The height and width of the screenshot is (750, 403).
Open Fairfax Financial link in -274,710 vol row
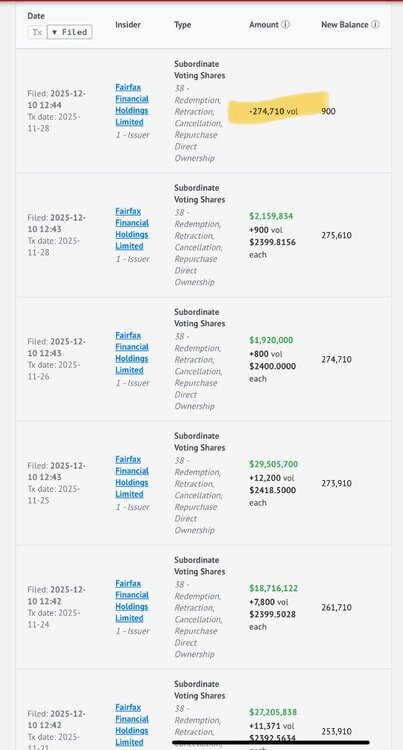[132, 105]
